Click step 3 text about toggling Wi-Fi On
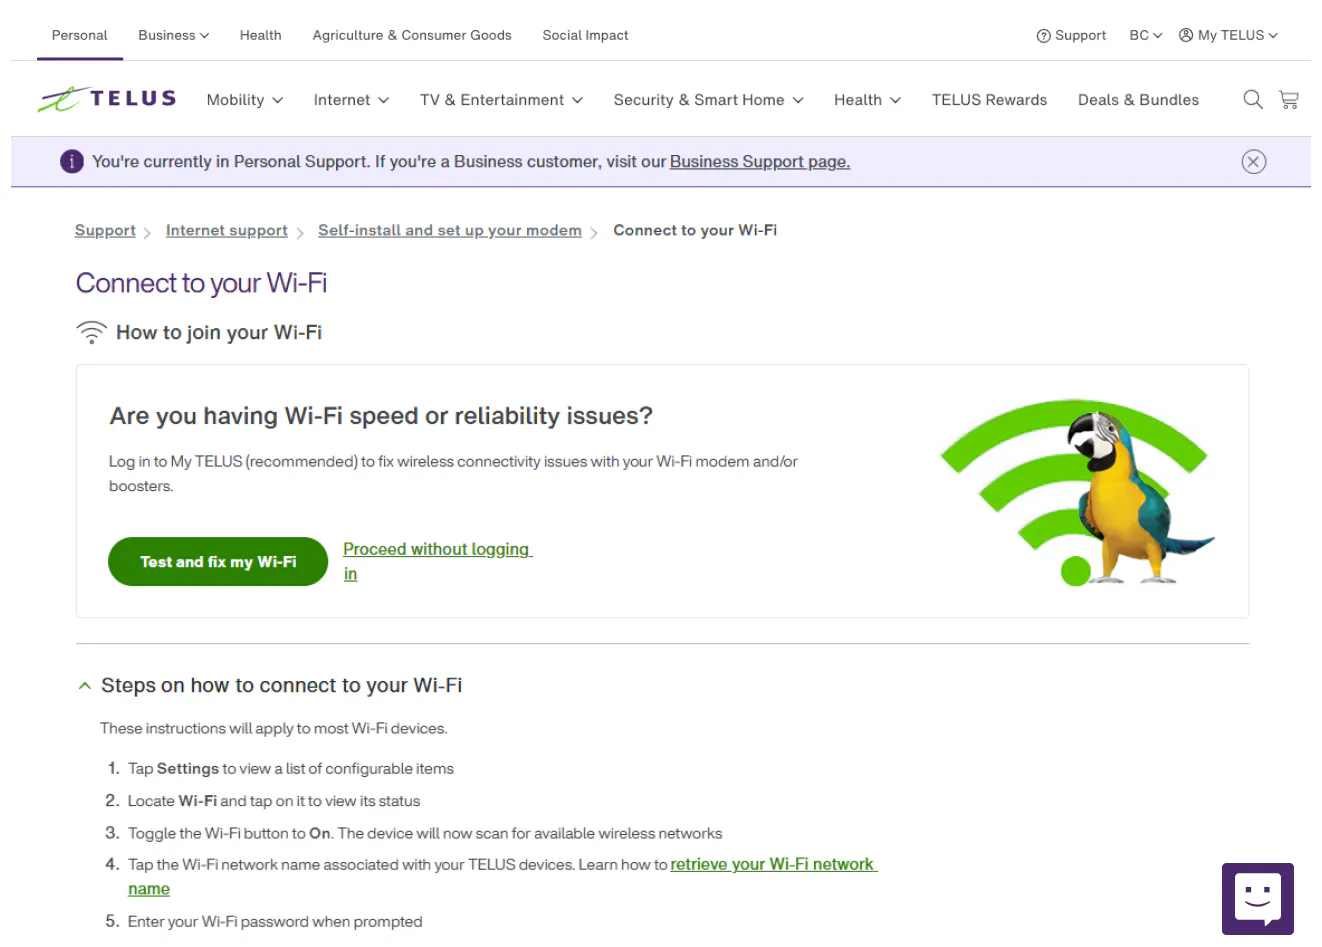This screenshot has width=1322, height=947. coord(425,833)
